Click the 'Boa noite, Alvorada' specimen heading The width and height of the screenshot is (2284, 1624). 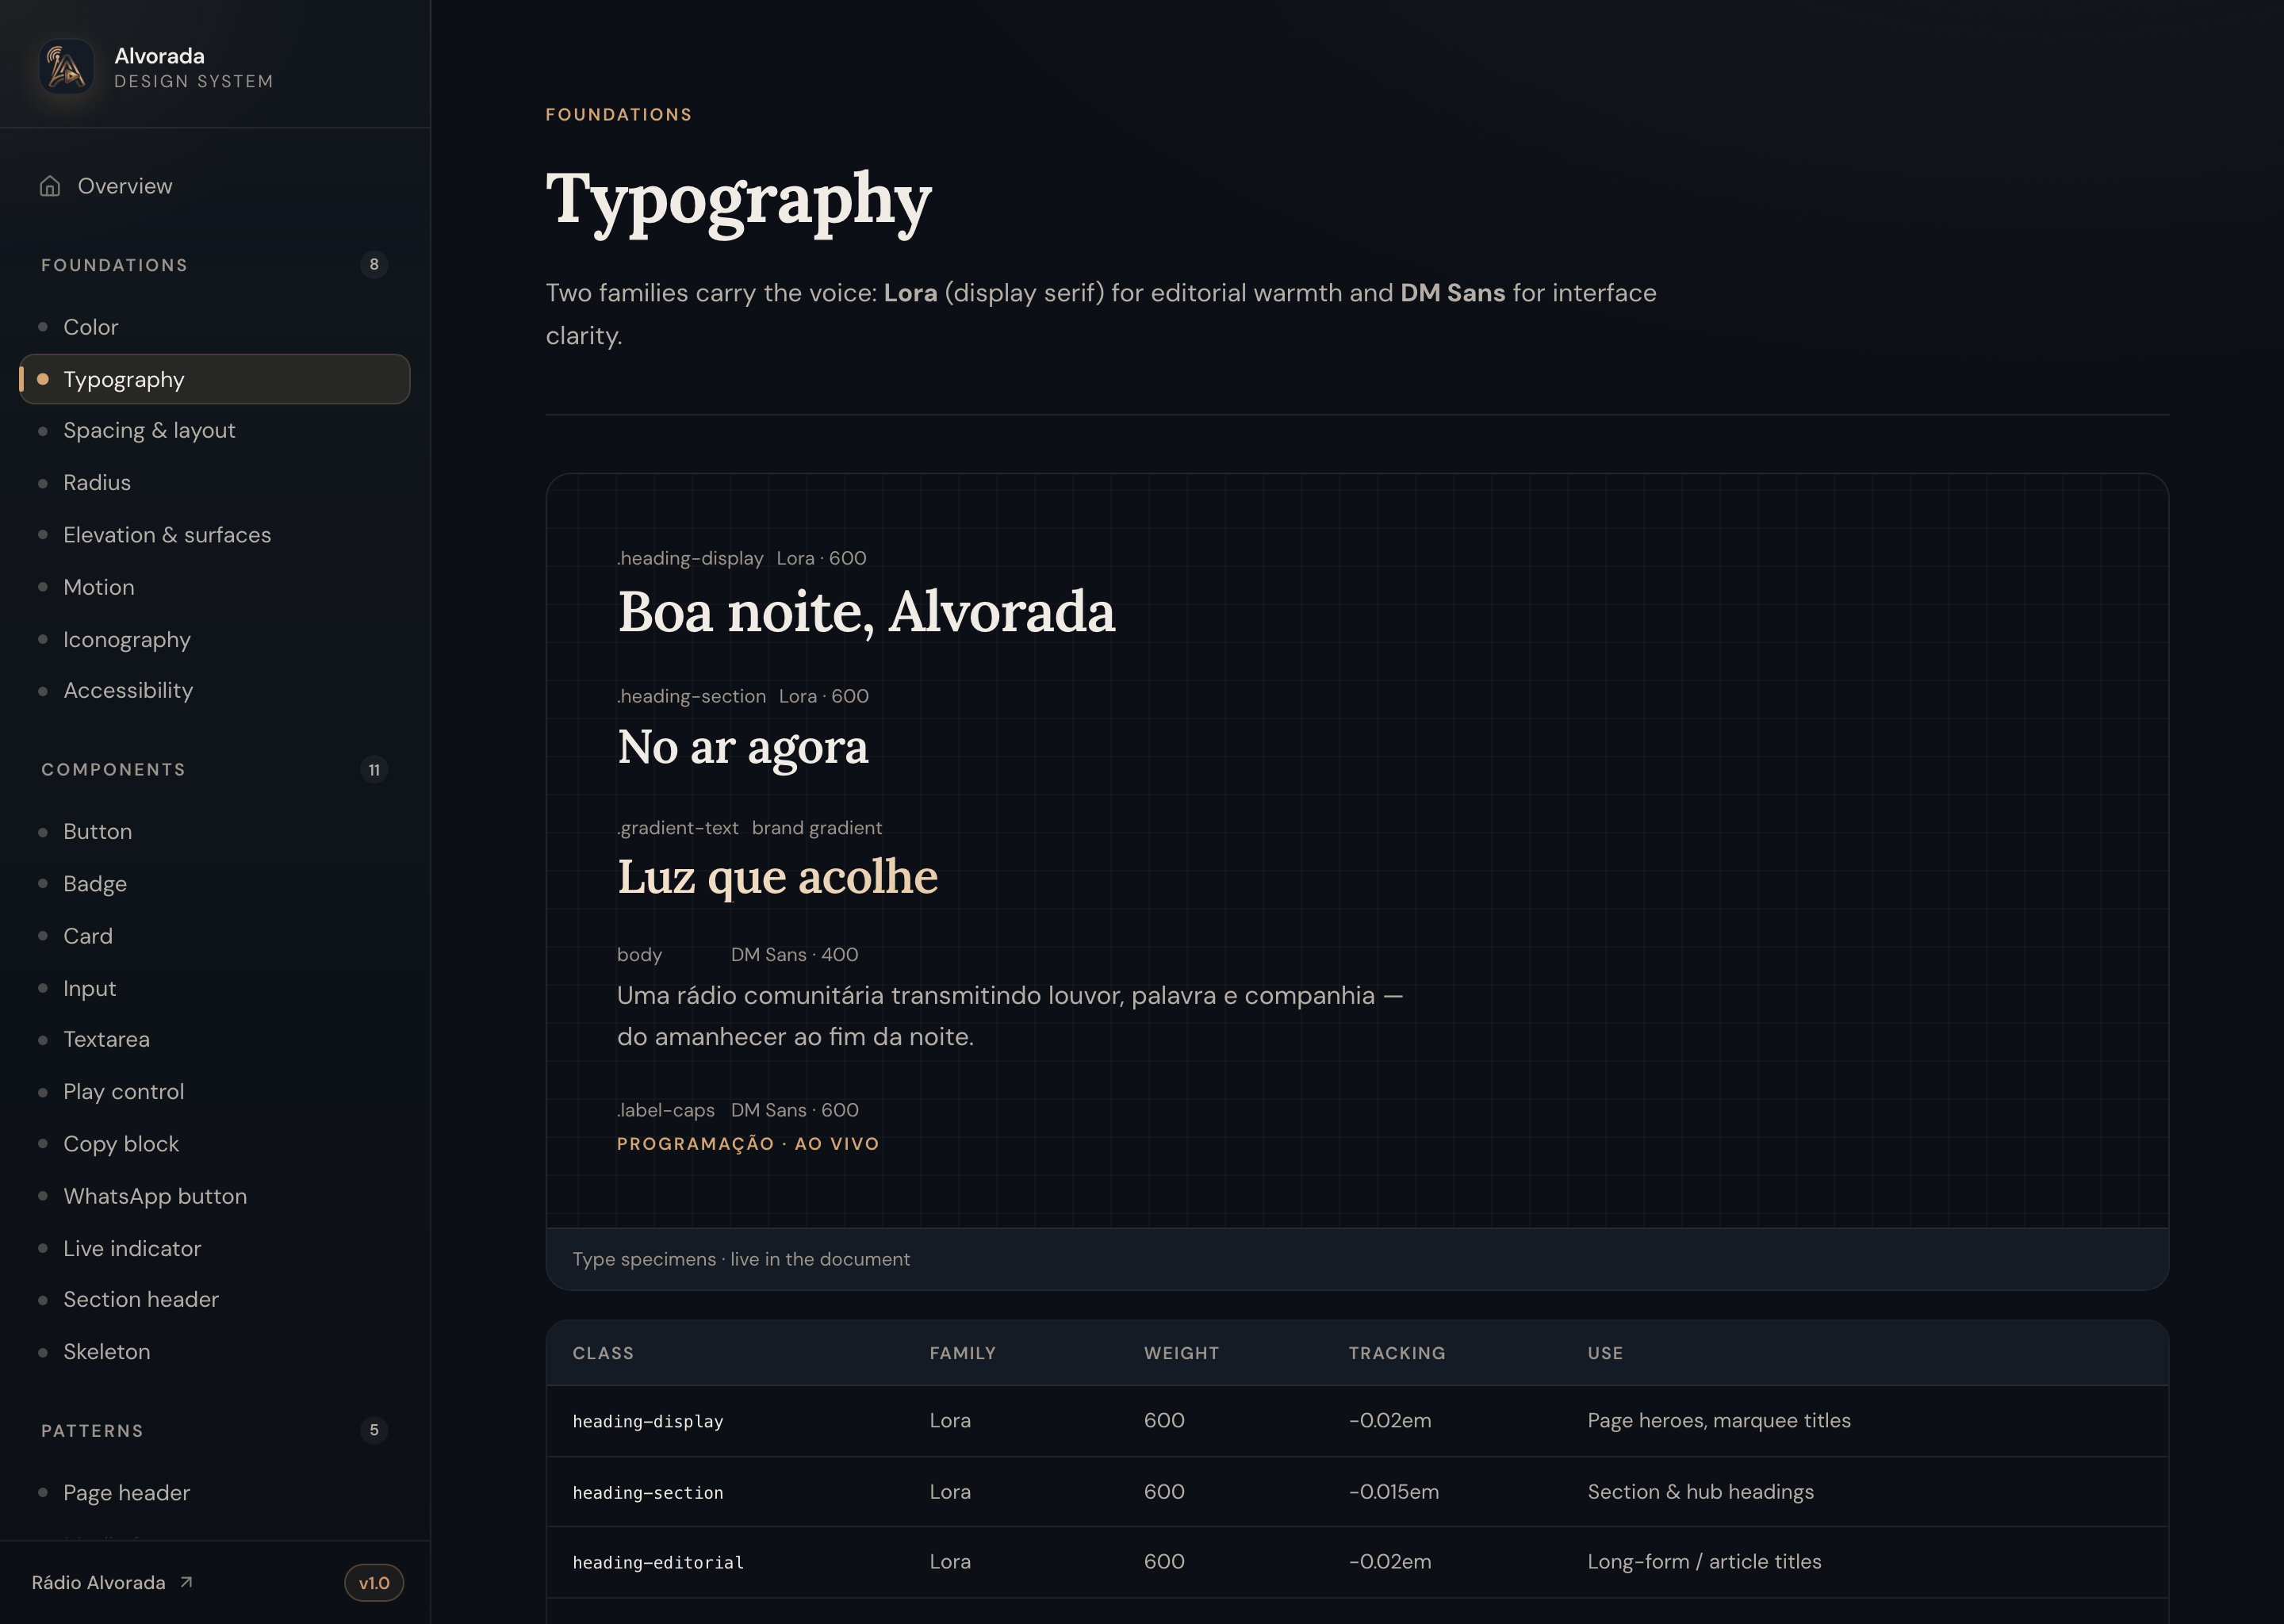pyautogui.click(x=866, y=611)
